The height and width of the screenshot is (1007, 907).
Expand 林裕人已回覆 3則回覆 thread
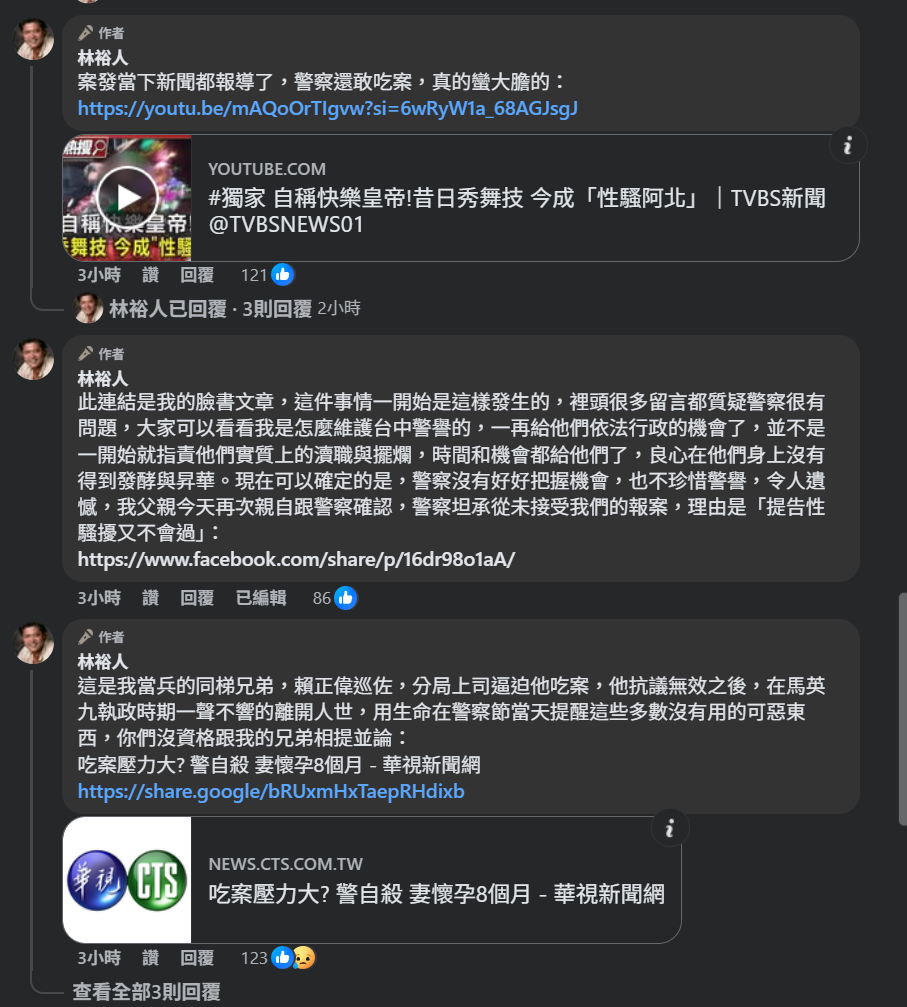tap(218, 308)
